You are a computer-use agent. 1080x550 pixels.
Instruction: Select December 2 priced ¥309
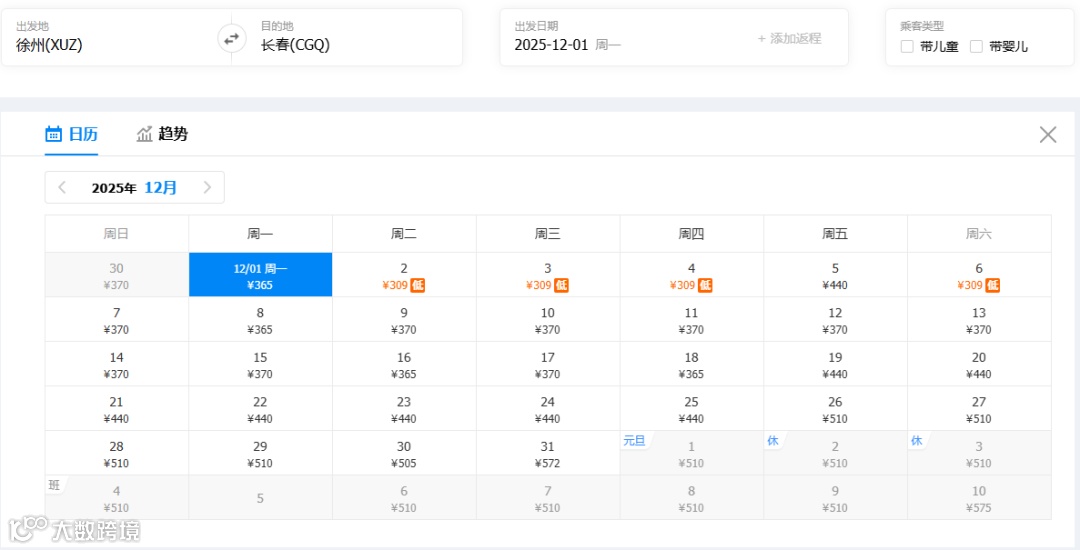pos(404,275)
